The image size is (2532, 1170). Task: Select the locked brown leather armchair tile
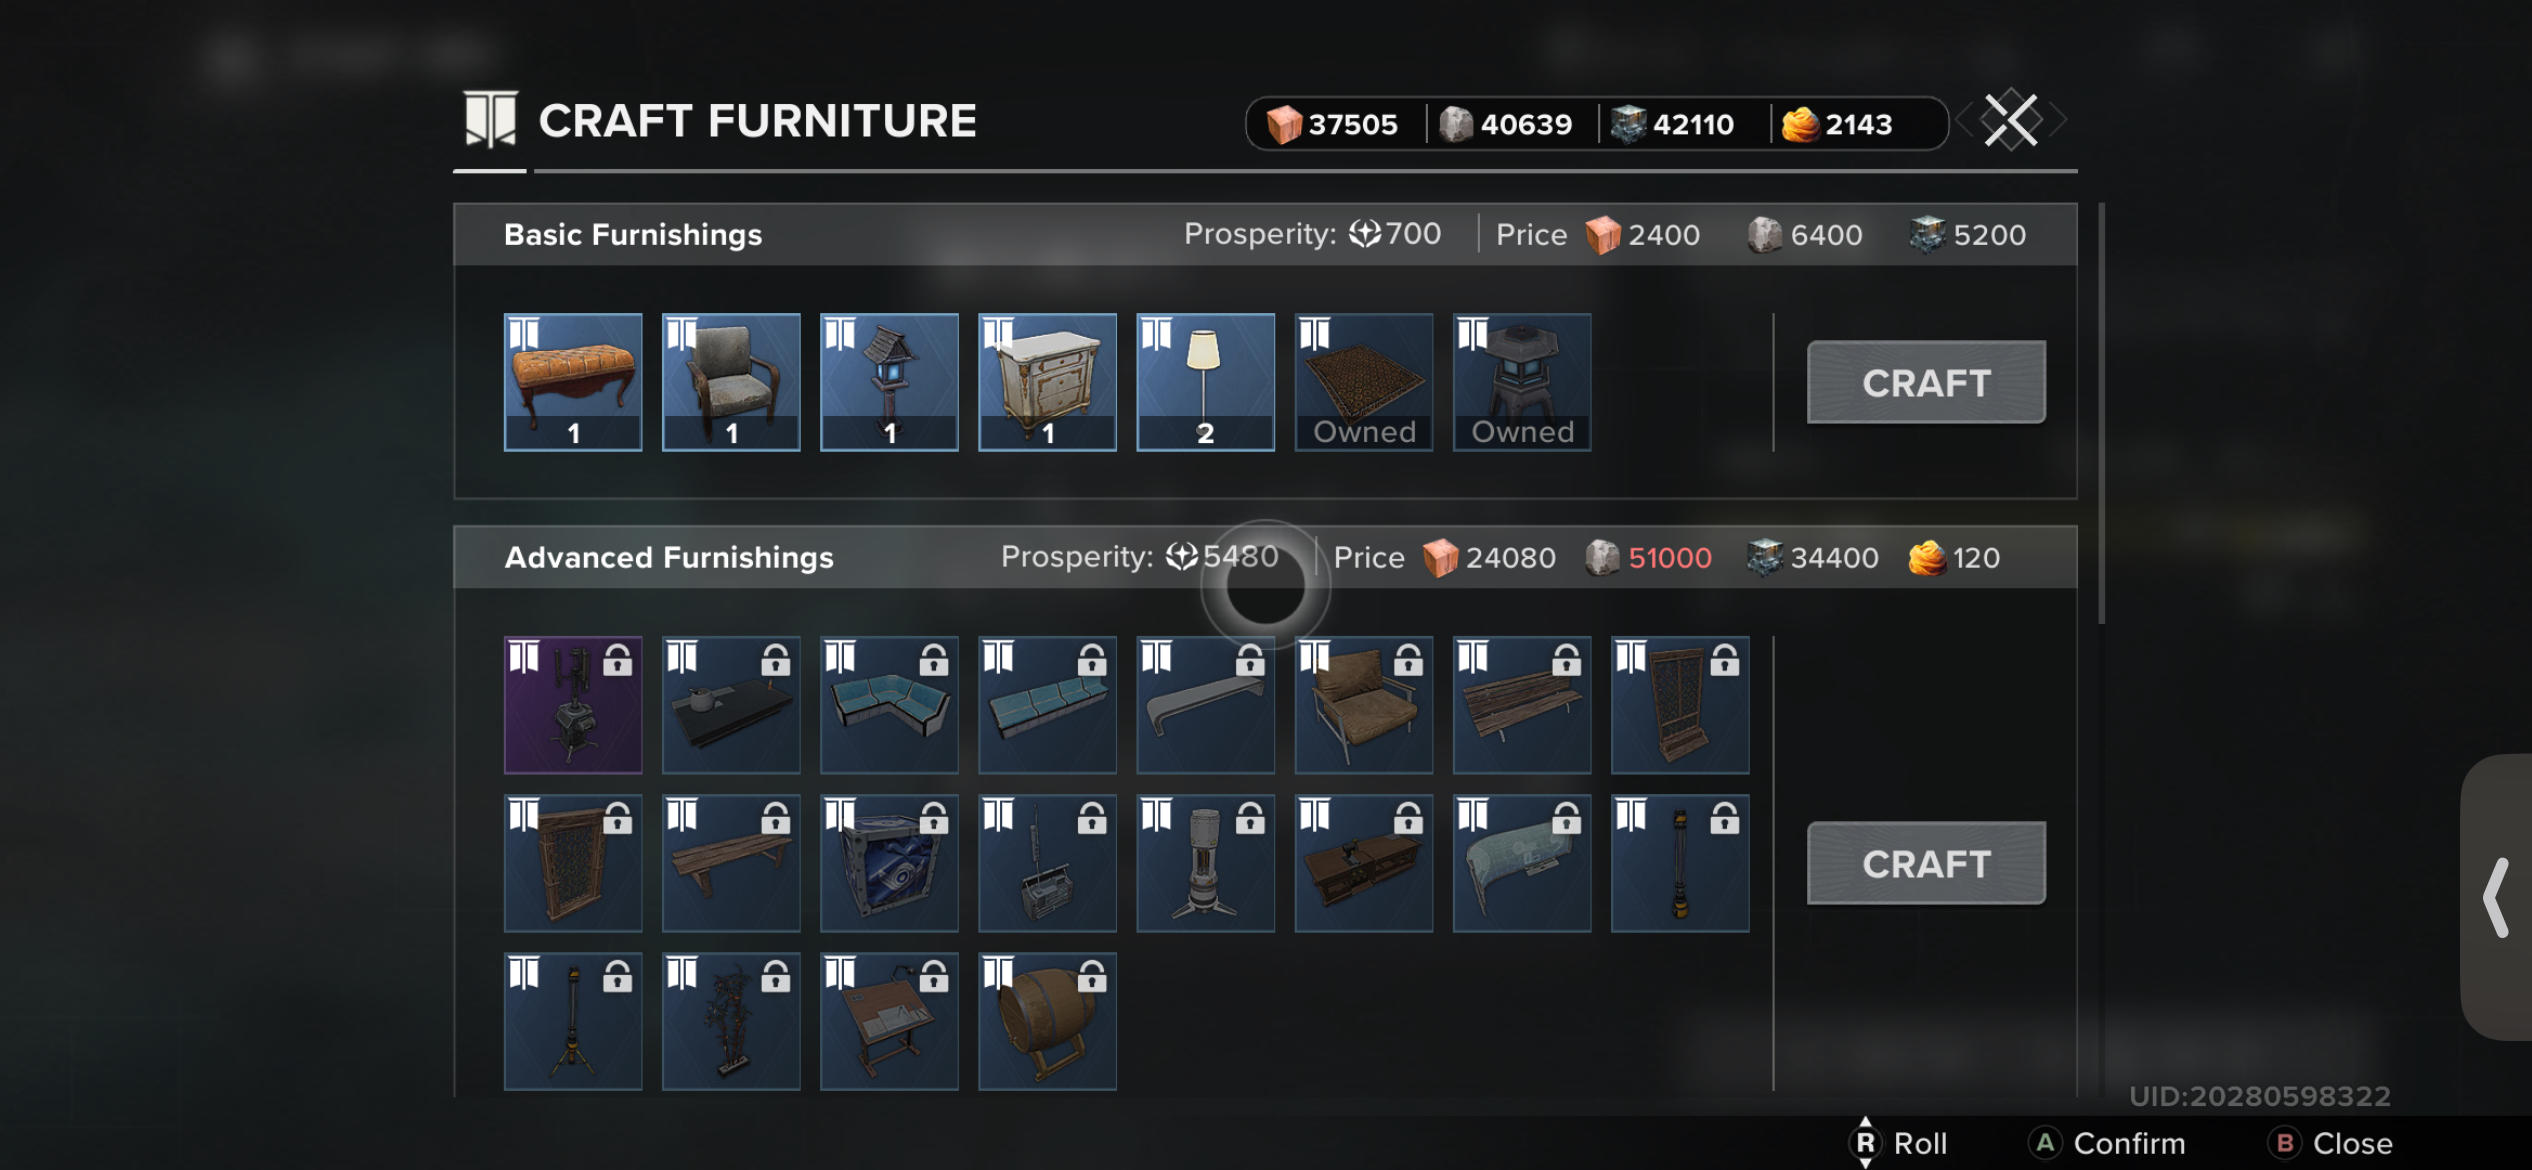(1363, 705)
